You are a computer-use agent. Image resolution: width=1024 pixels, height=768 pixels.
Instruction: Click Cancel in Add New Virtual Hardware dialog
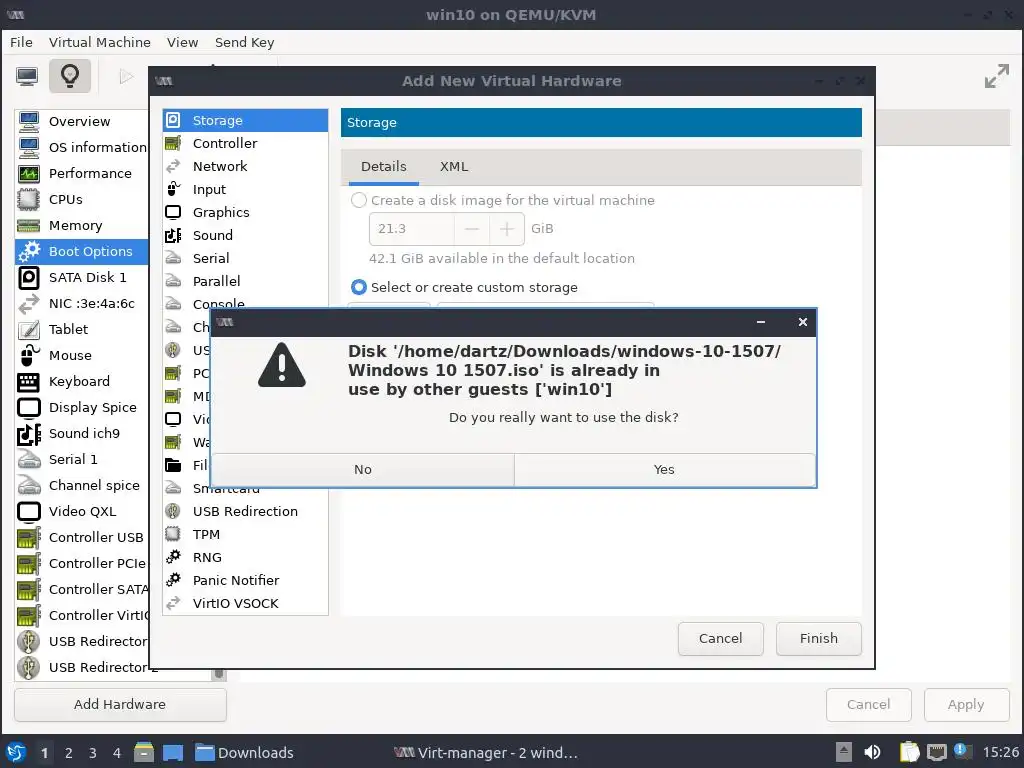click(720, 638)
